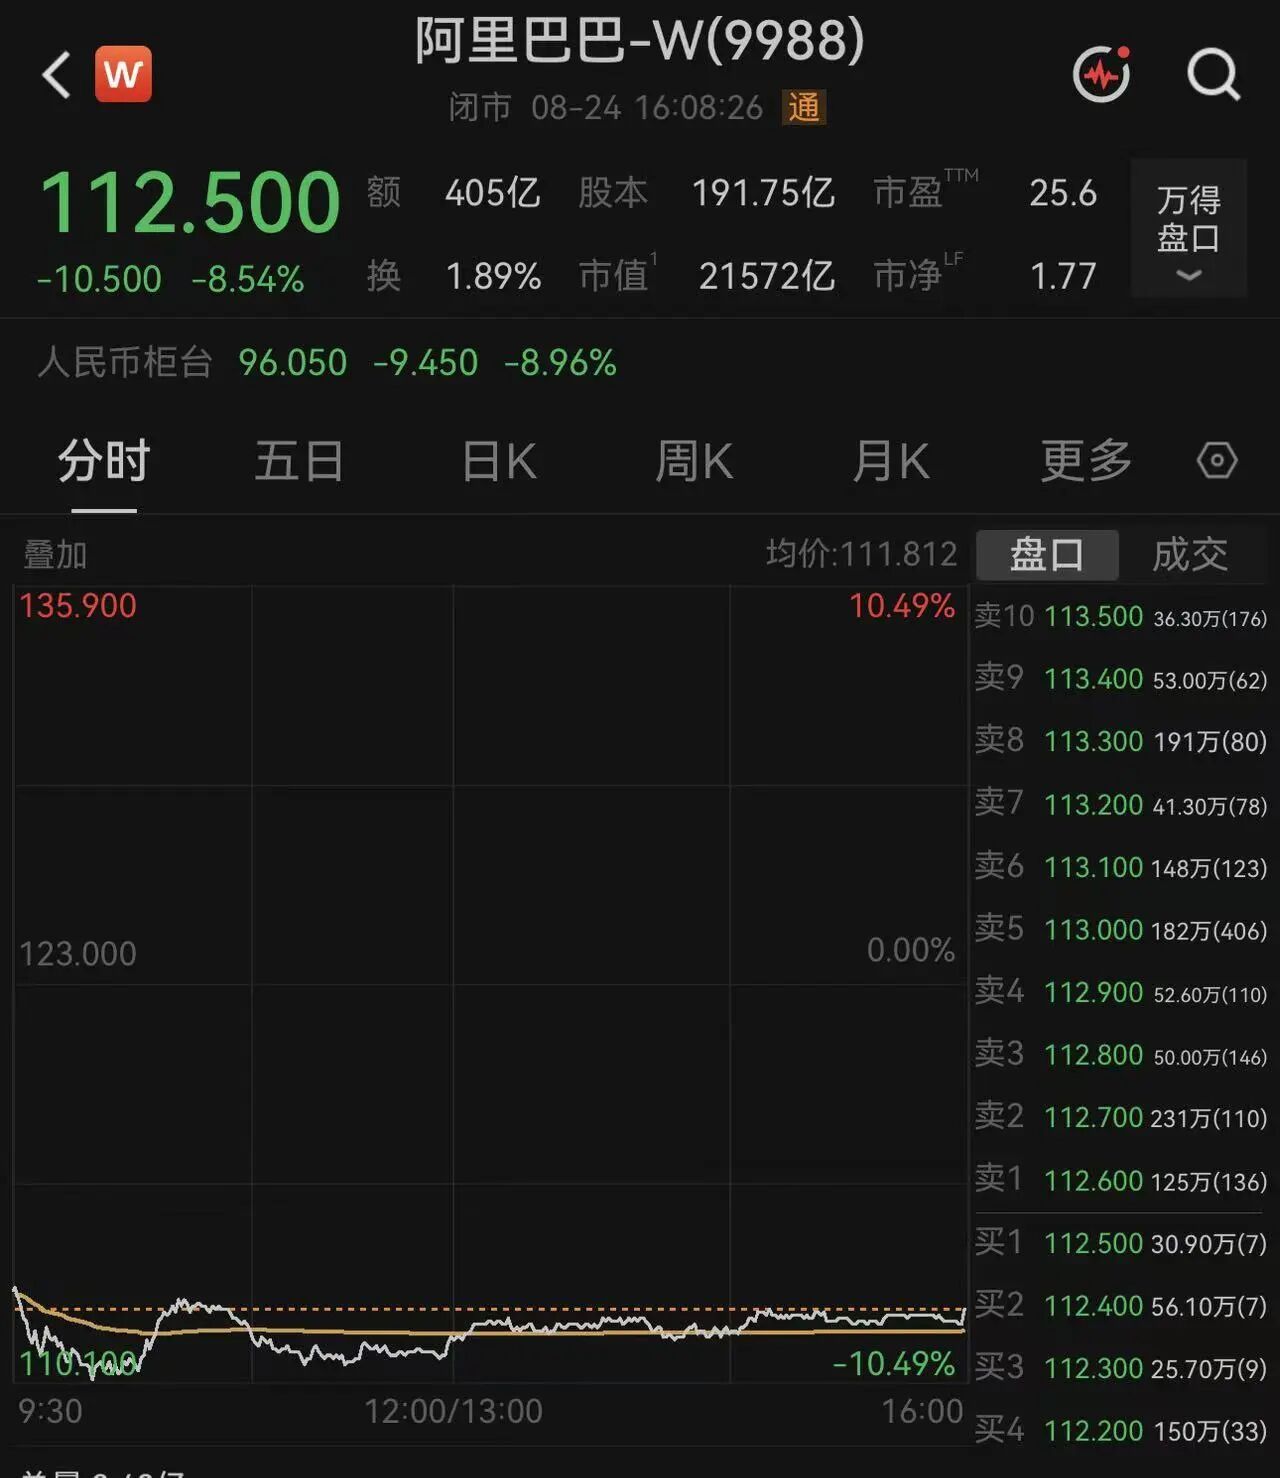Tap the 叠加 overlay button
This screenshot has width=1280, height=1478.
55,555
